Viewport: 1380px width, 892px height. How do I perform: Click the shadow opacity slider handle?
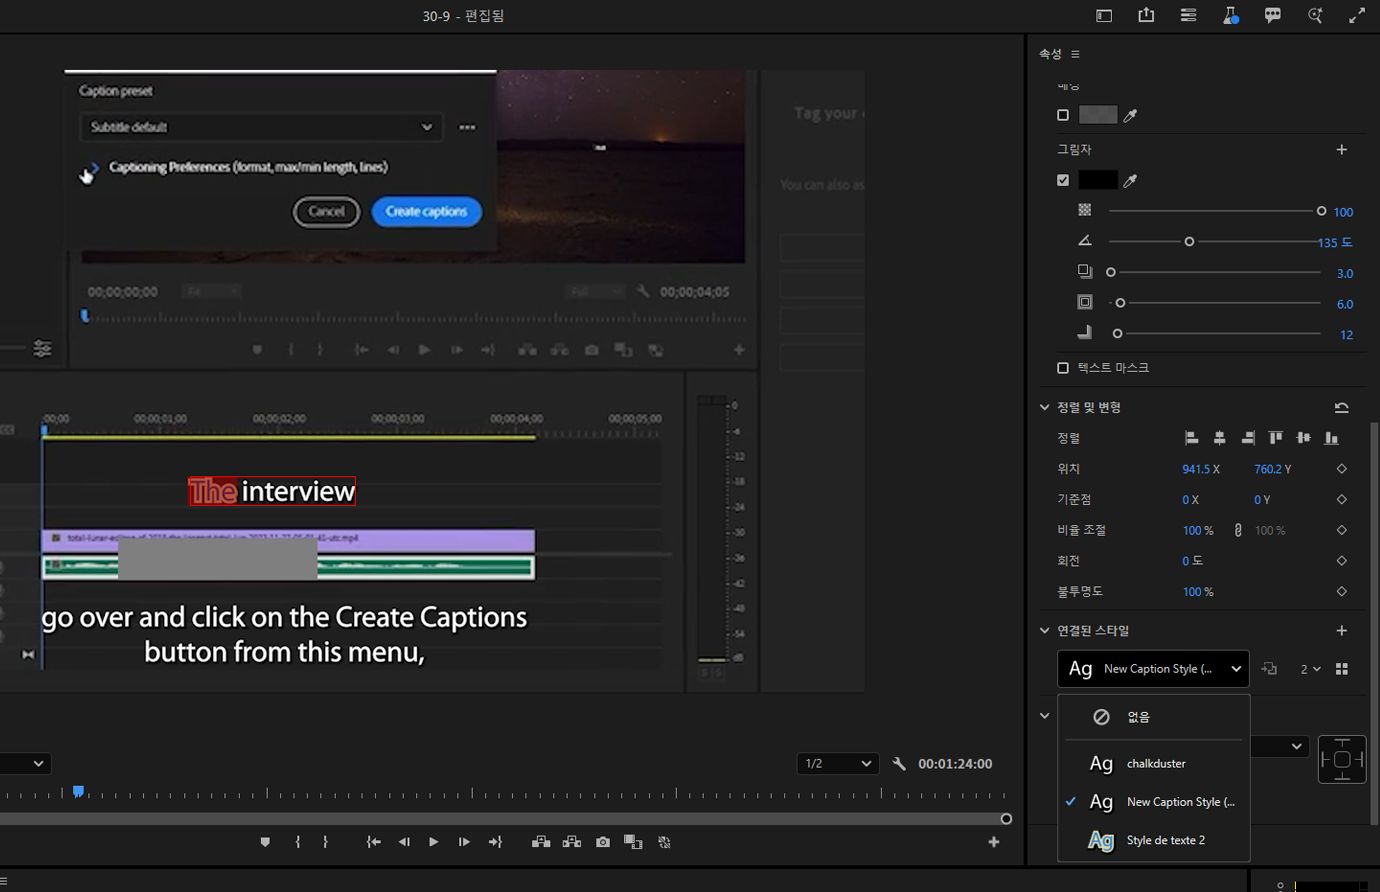[1321, 211]
